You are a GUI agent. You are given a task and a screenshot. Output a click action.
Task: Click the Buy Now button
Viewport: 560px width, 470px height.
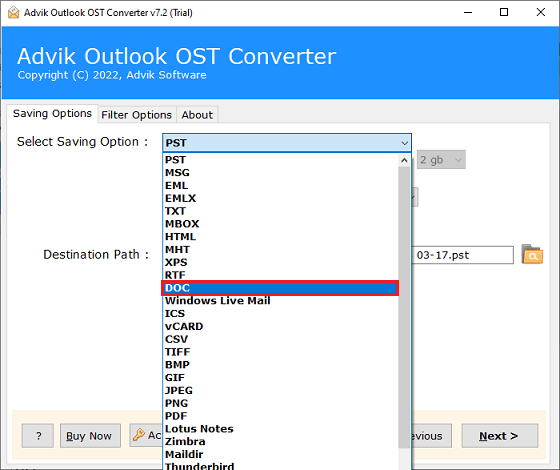tap(90, 436)
